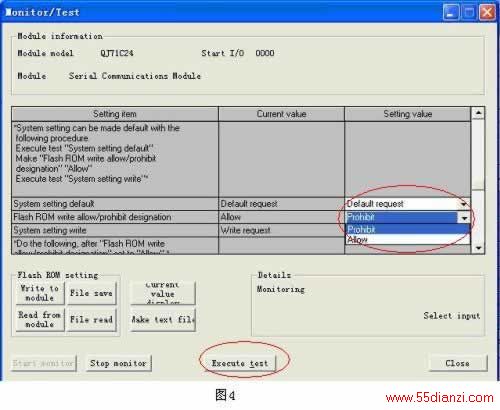Click the Write request current value cell
Screen dimensions: 500x410
click(281, 230)
